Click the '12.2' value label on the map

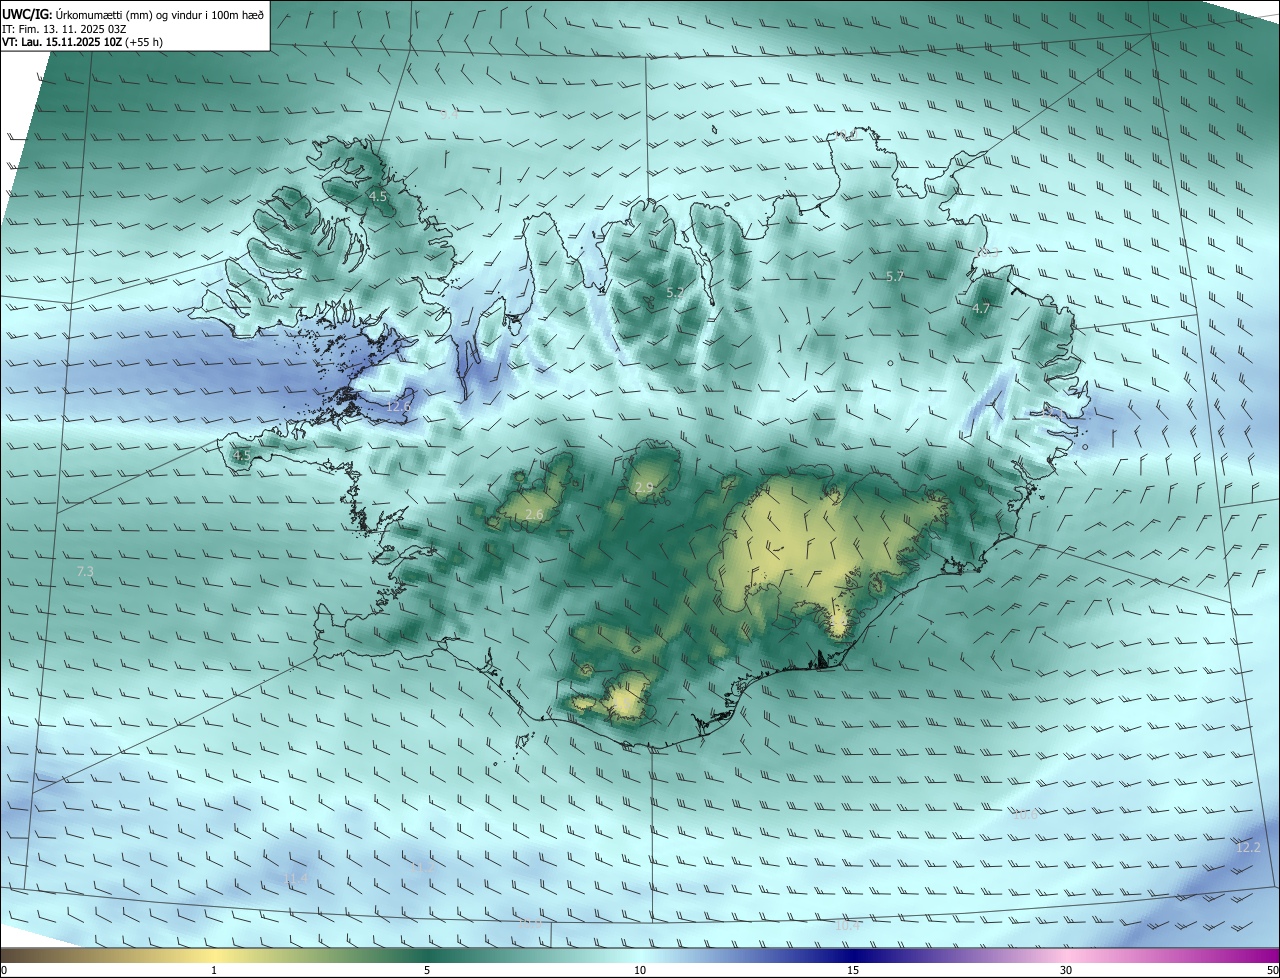coord(1248,848)
